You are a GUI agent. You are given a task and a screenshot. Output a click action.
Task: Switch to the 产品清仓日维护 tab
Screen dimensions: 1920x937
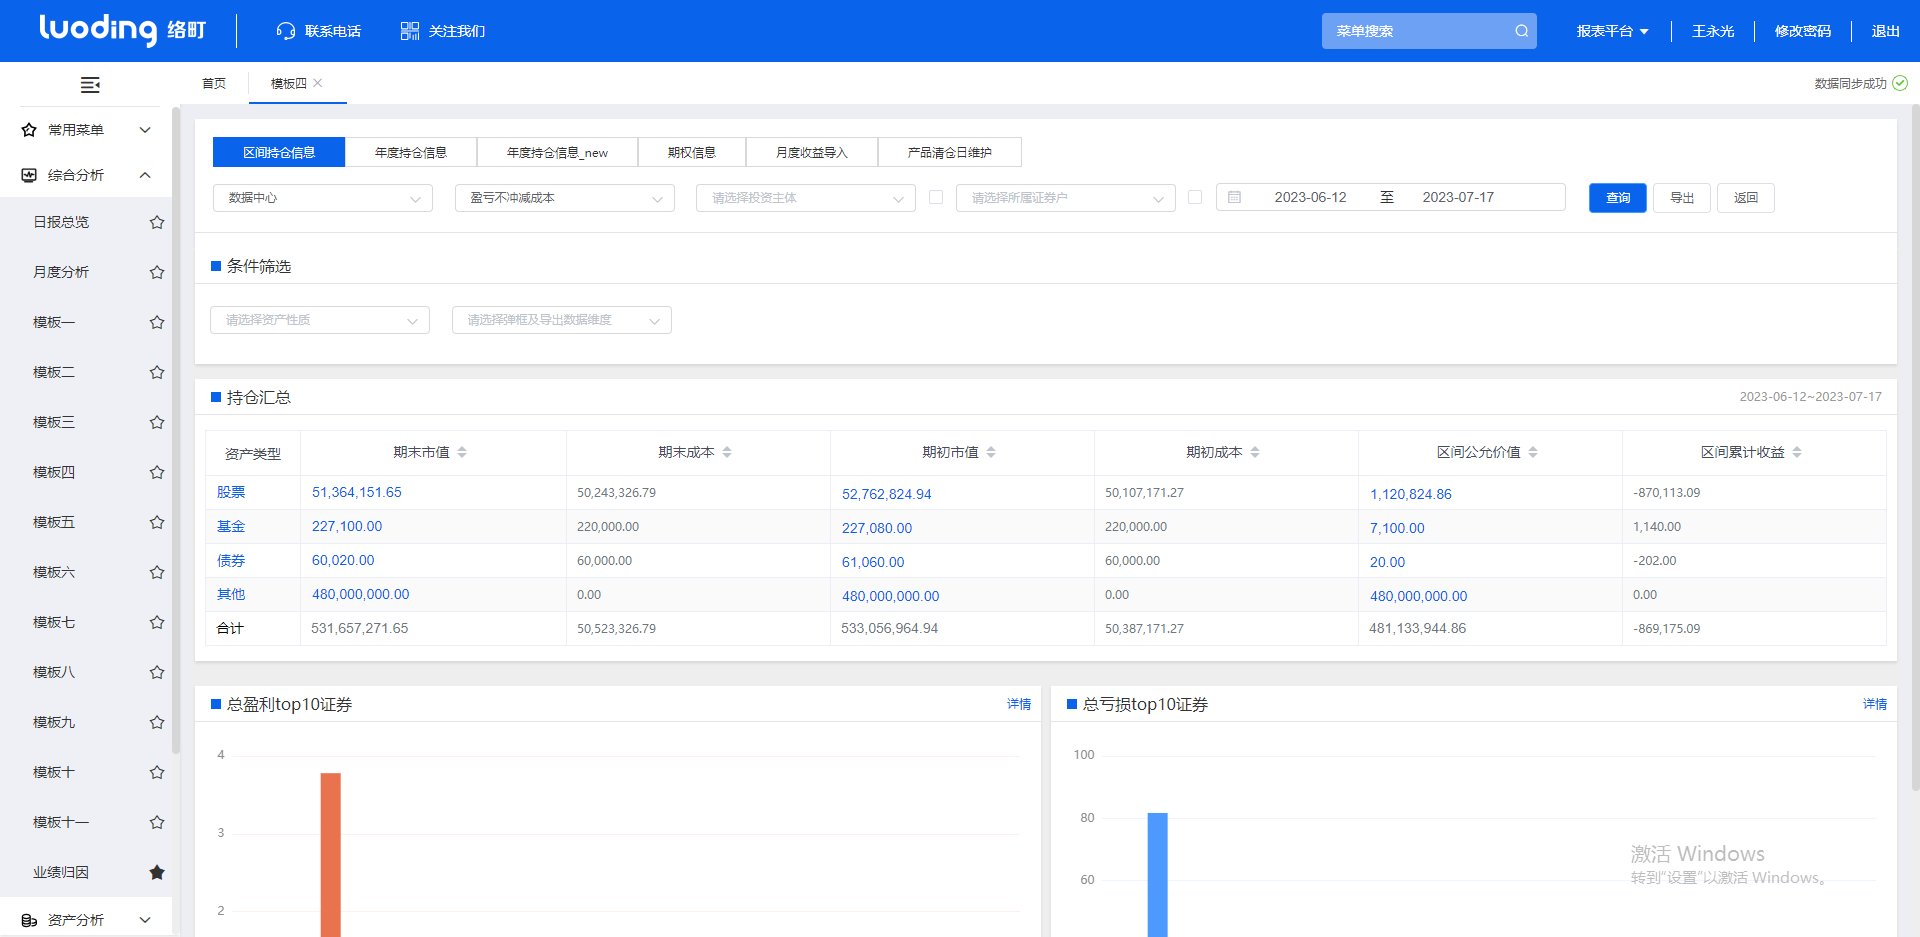[950, 152]
